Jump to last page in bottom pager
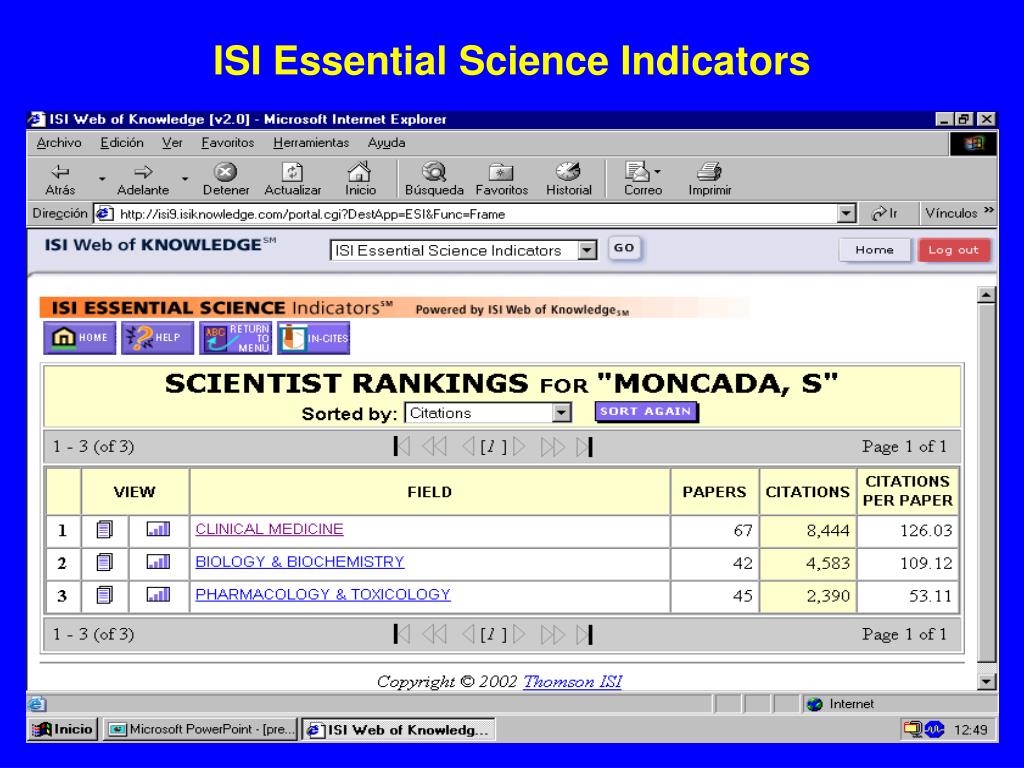 (x=584, y=634)
